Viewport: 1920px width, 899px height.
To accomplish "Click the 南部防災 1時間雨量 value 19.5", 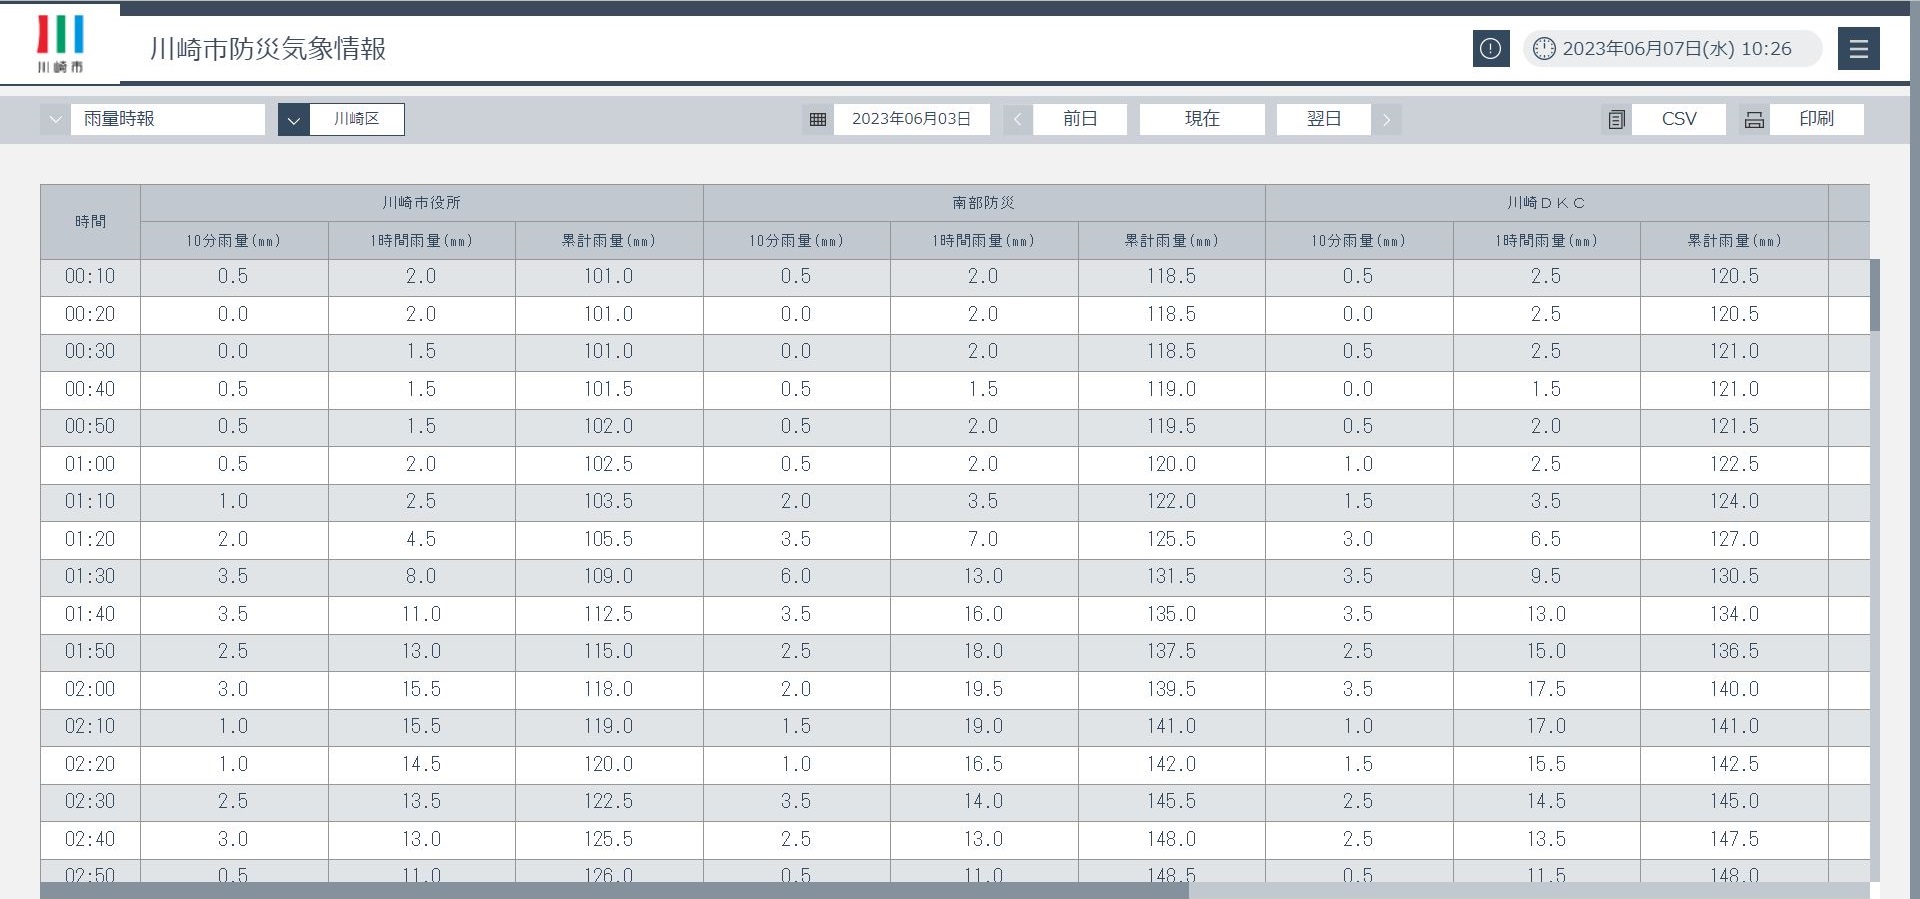I will point(984,690).
